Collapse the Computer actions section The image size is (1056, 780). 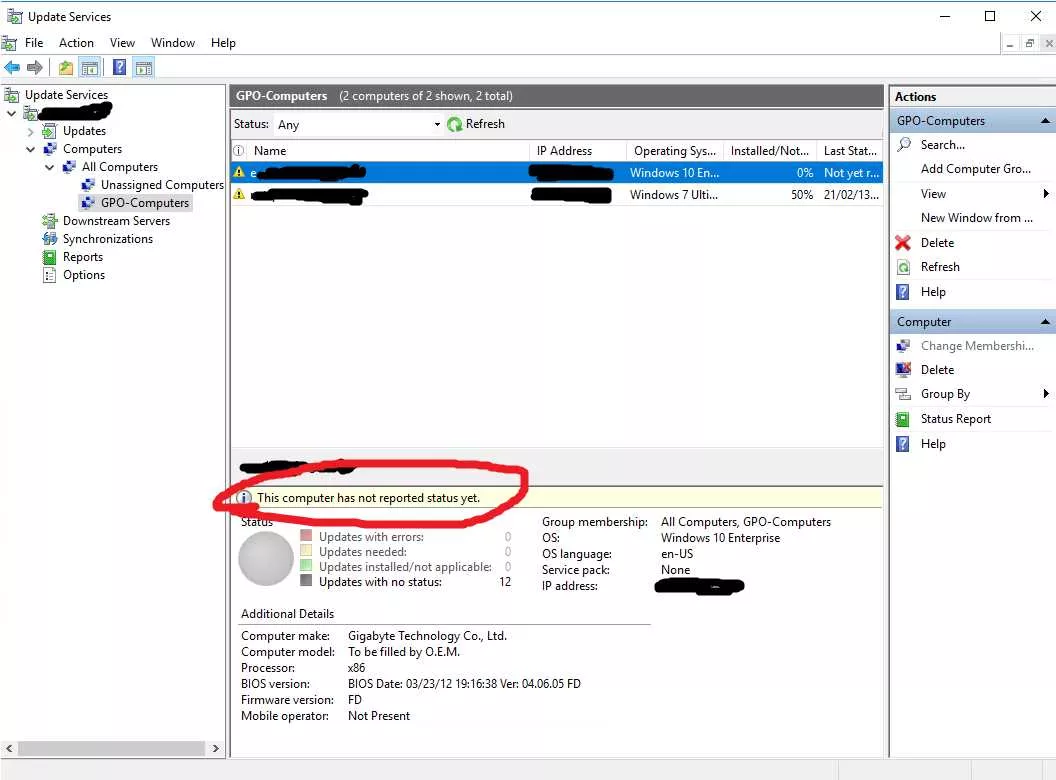click(x=1045, y=322)
